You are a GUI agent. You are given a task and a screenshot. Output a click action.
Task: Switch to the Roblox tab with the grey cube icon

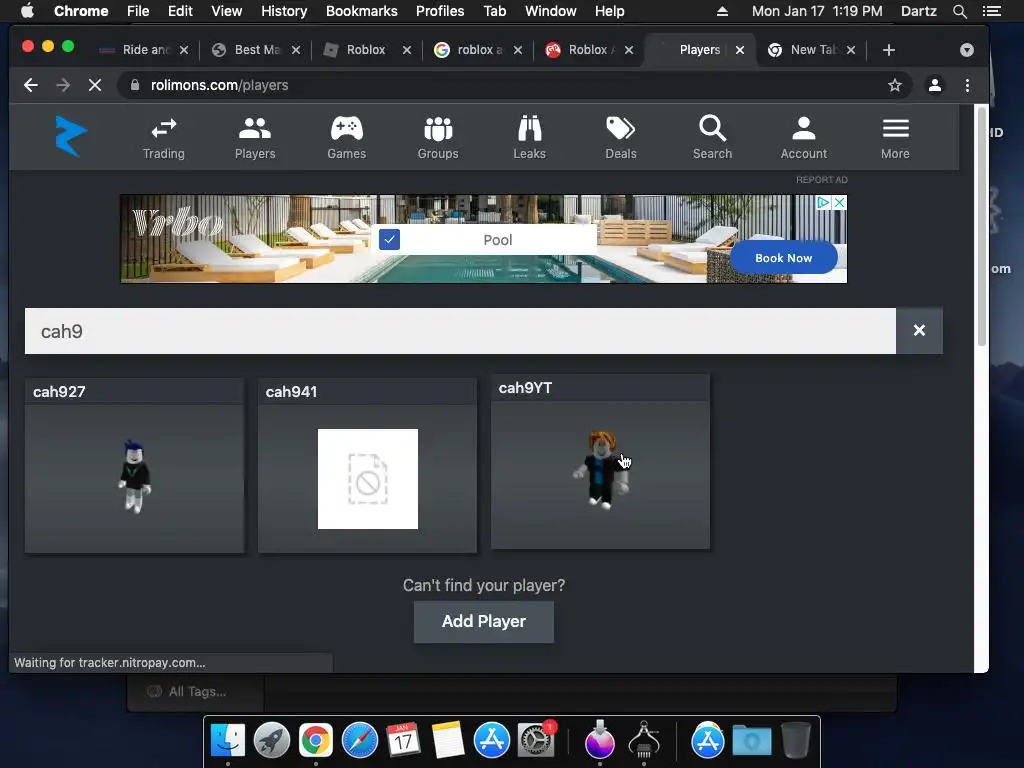pyautogui.click(x=366, y=50)
